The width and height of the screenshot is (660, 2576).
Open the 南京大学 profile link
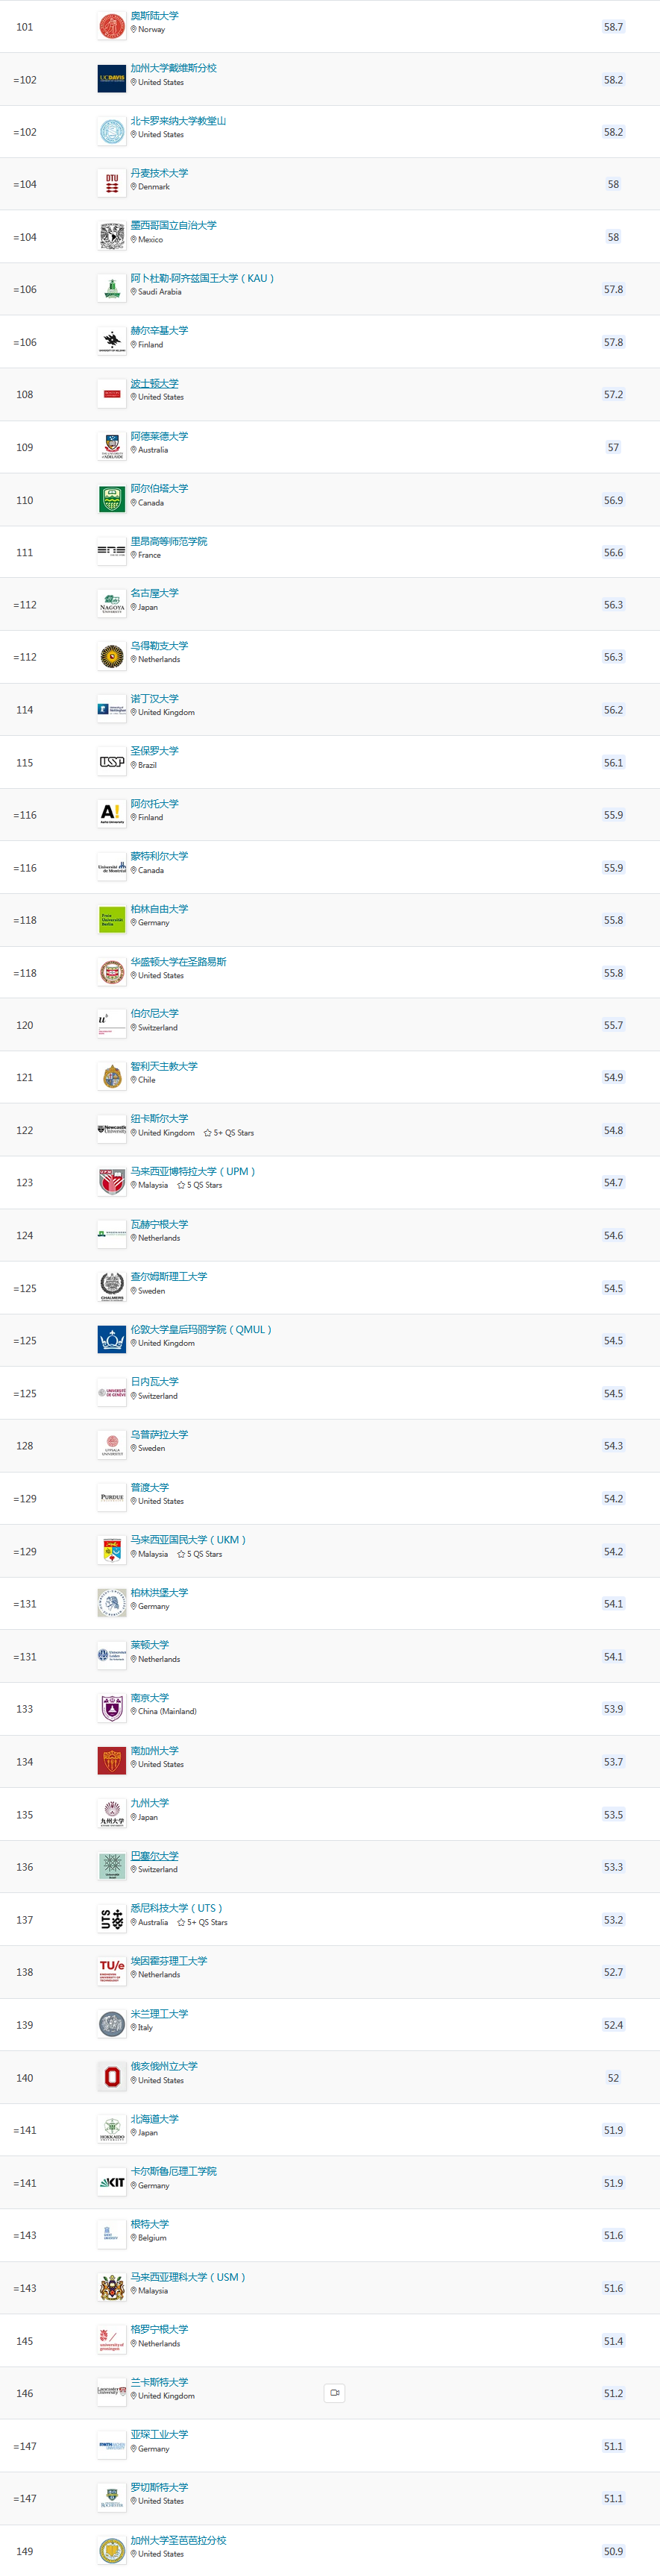point(150,1698)
